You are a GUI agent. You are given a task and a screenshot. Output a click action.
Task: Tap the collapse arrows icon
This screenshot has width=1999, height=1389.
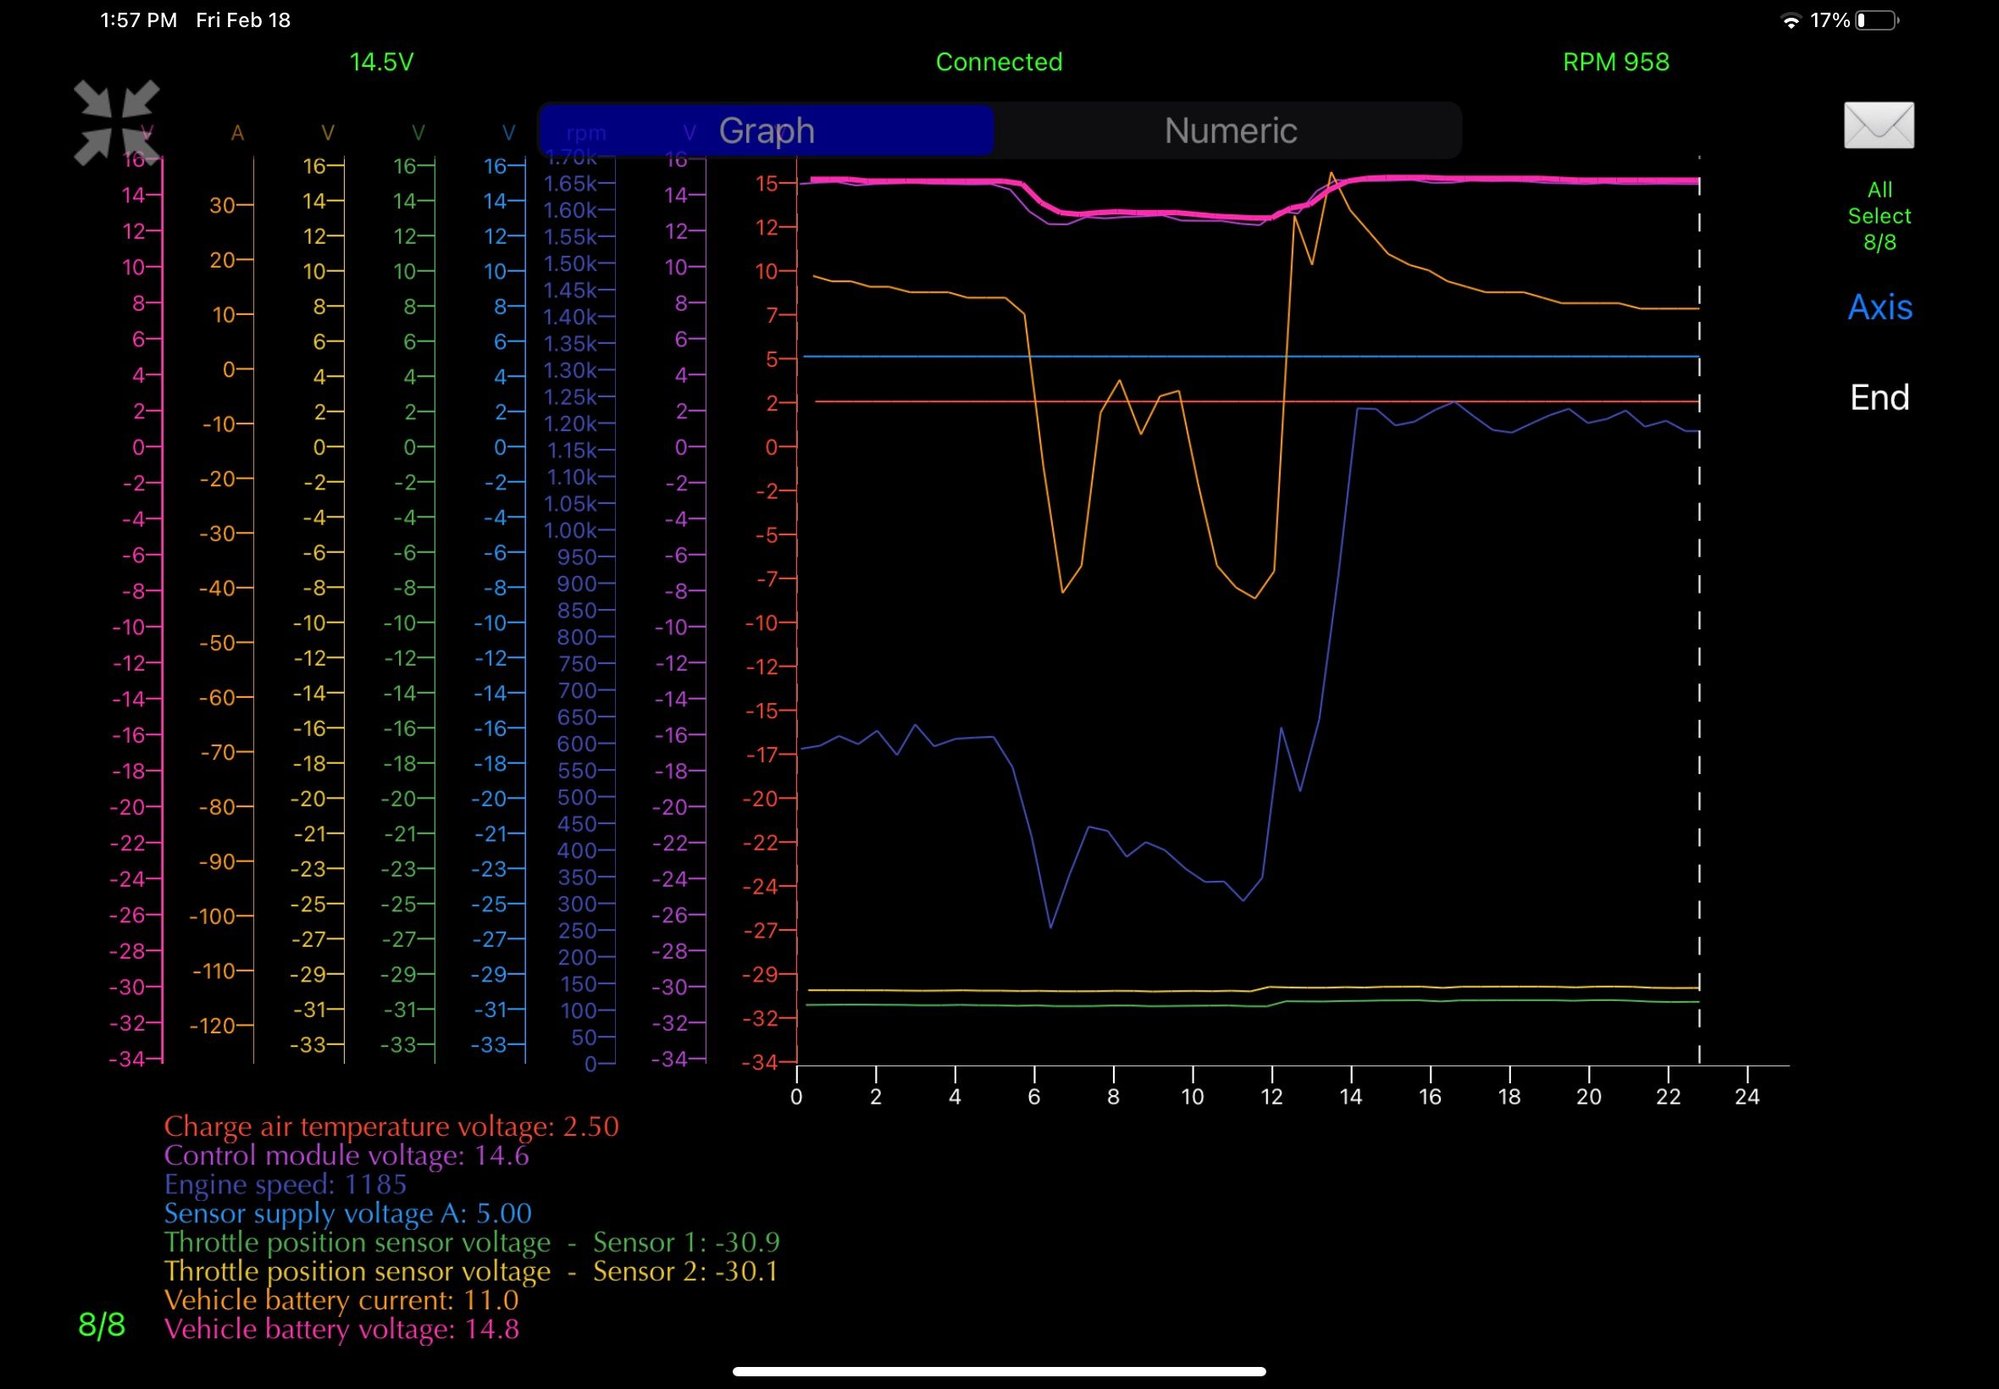(116, 122)
